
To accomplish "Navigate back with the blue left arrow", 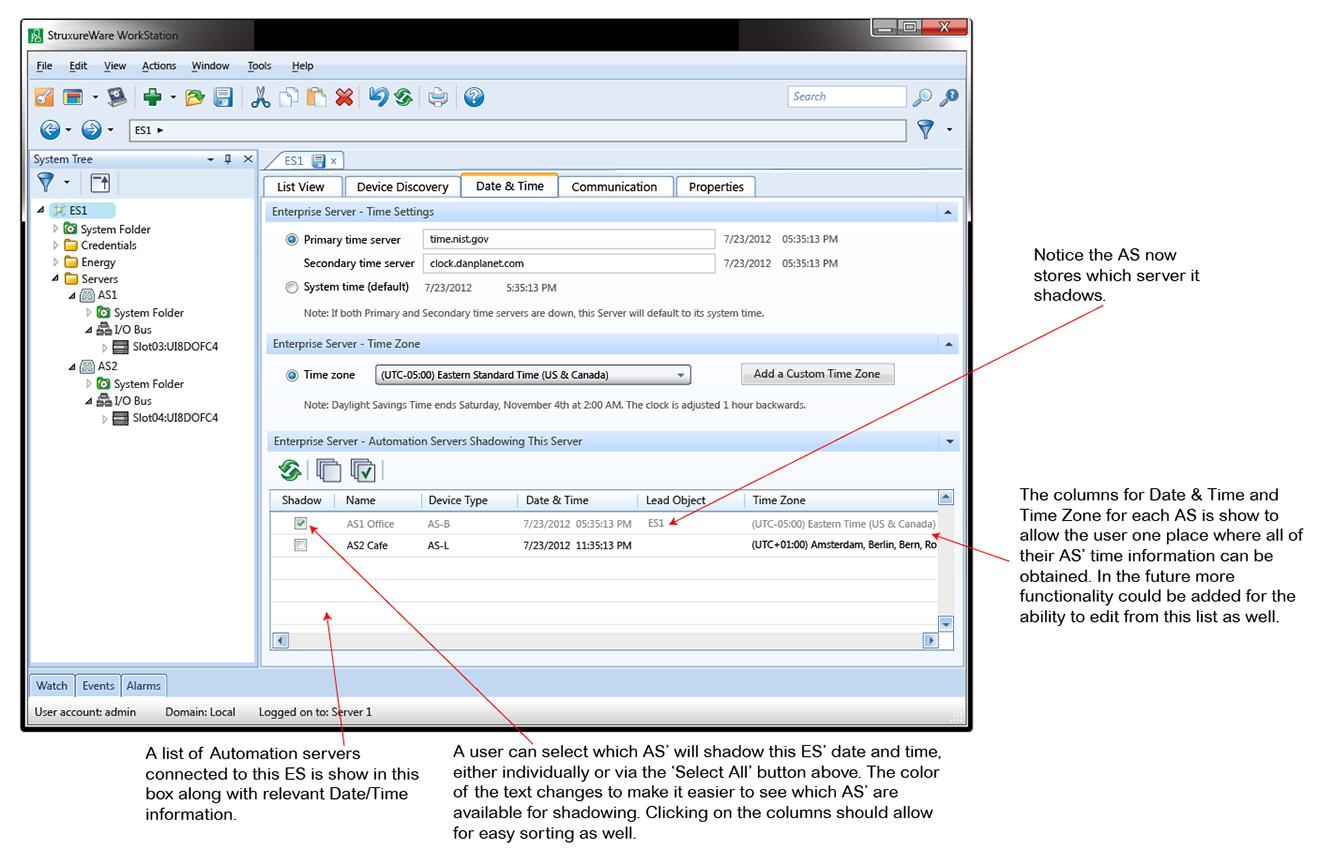I will (x=50, y=130).
